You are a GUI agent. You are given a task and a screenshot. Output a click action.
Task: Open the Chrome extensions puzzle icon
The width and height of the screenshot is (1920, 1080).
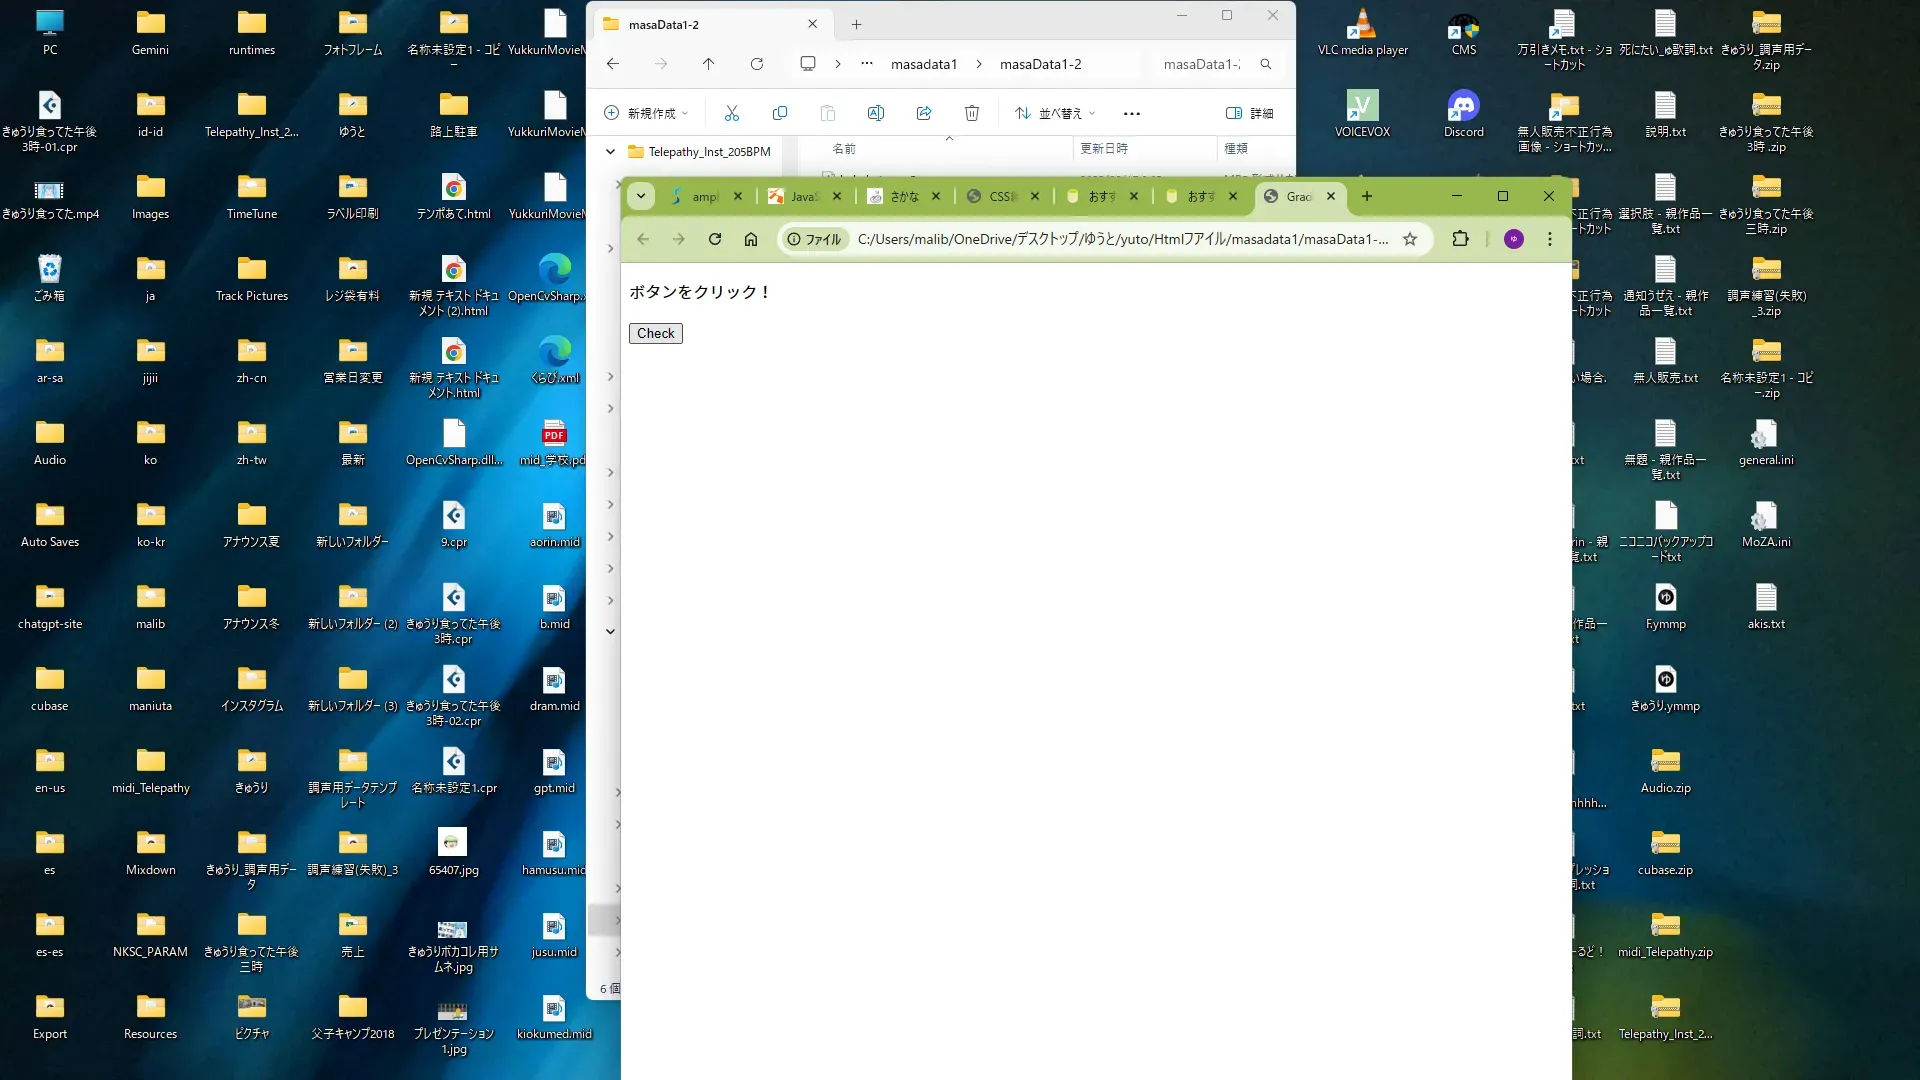click(1460, 239)
